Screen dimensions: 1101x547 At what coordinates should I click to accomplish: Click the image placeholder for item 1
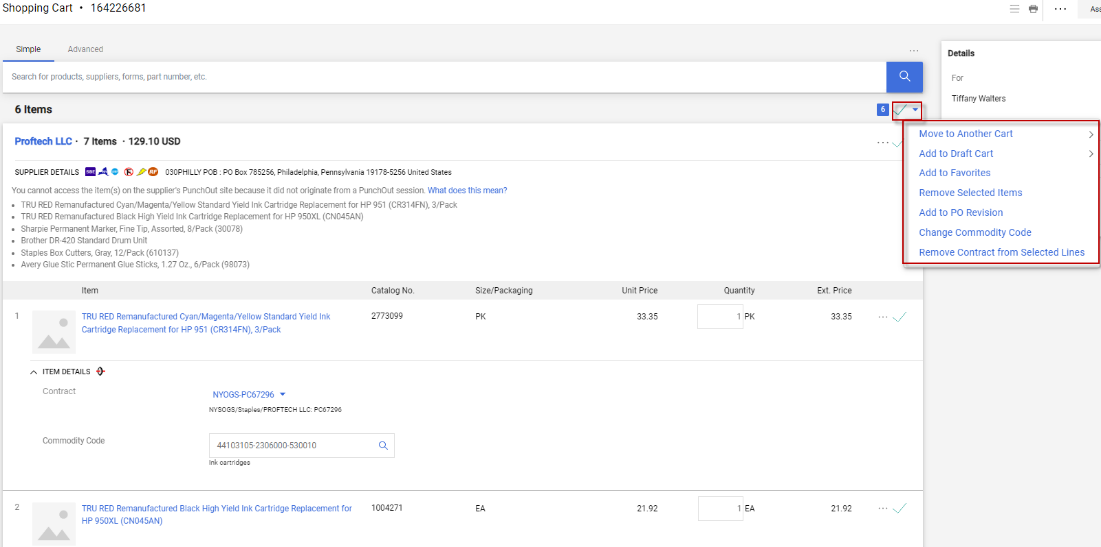(54, 331)
